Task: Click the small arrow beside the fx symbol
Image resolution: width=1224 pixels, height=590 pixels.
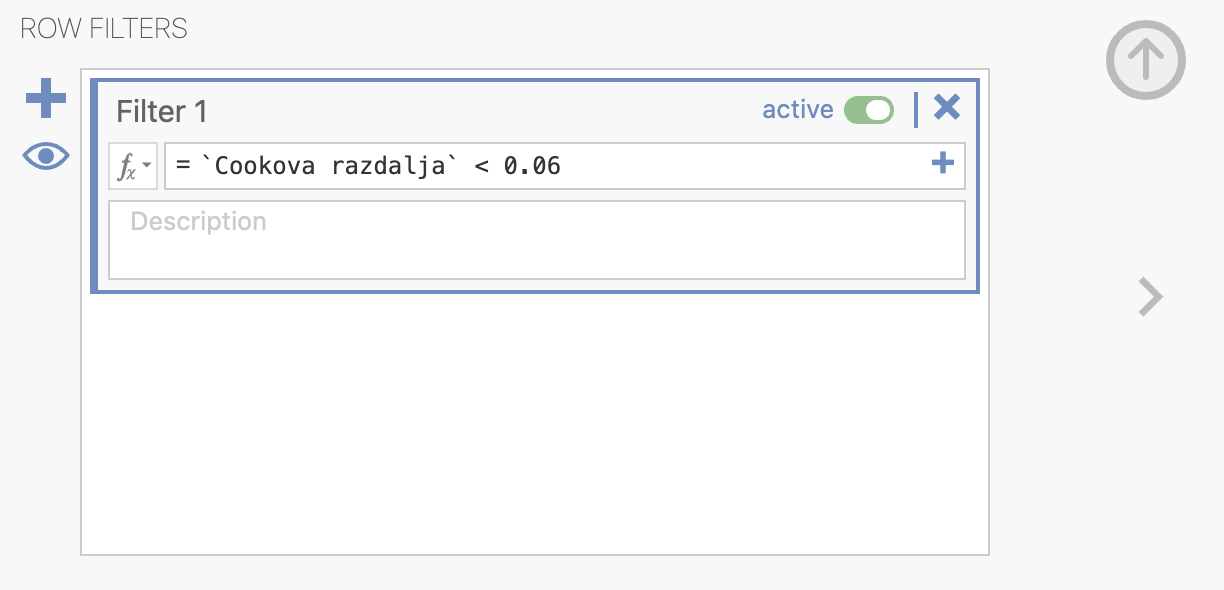Action: tap(148, 164)
